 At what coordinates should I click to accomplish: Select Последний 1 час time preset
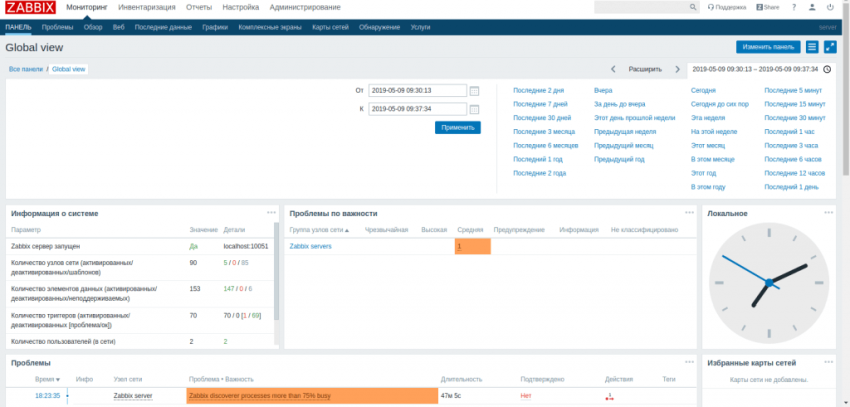(789, 132)
